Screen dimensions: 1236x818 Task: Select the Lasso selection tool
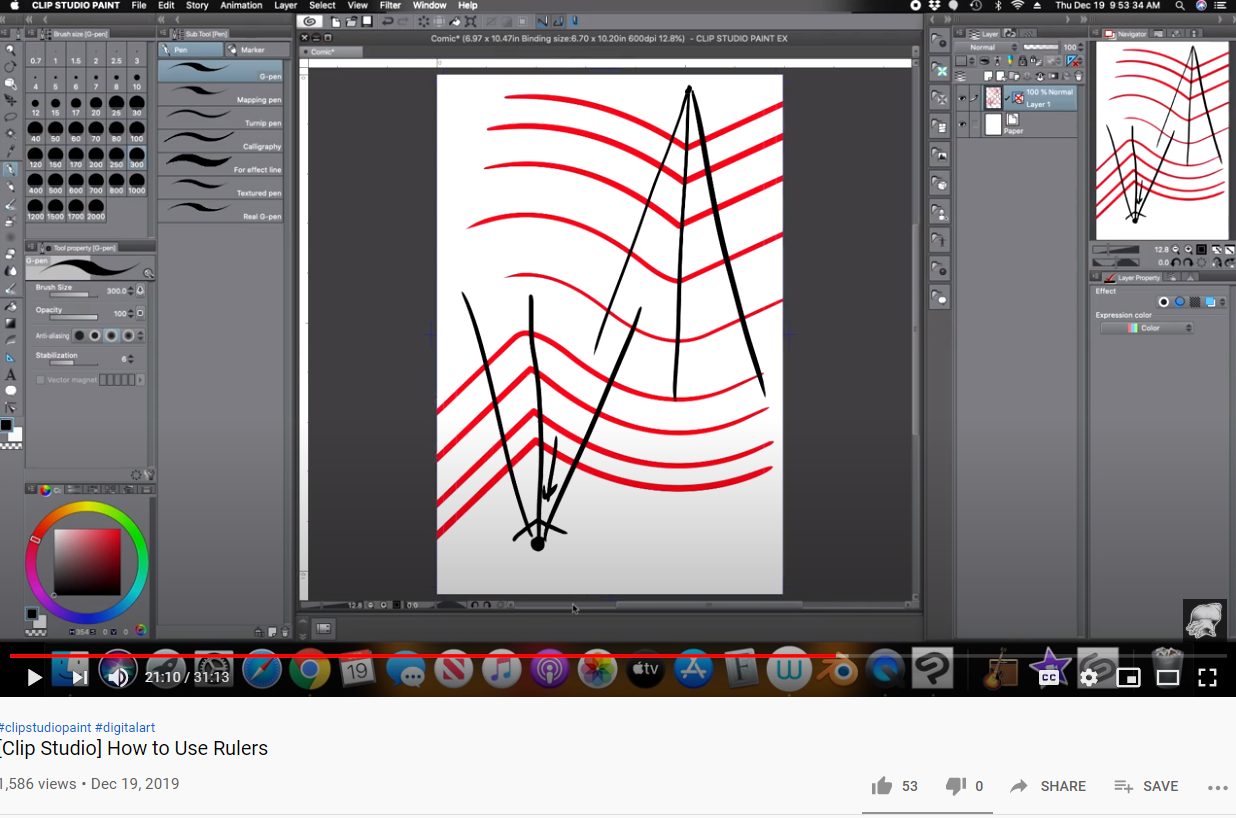click(10, 117)
